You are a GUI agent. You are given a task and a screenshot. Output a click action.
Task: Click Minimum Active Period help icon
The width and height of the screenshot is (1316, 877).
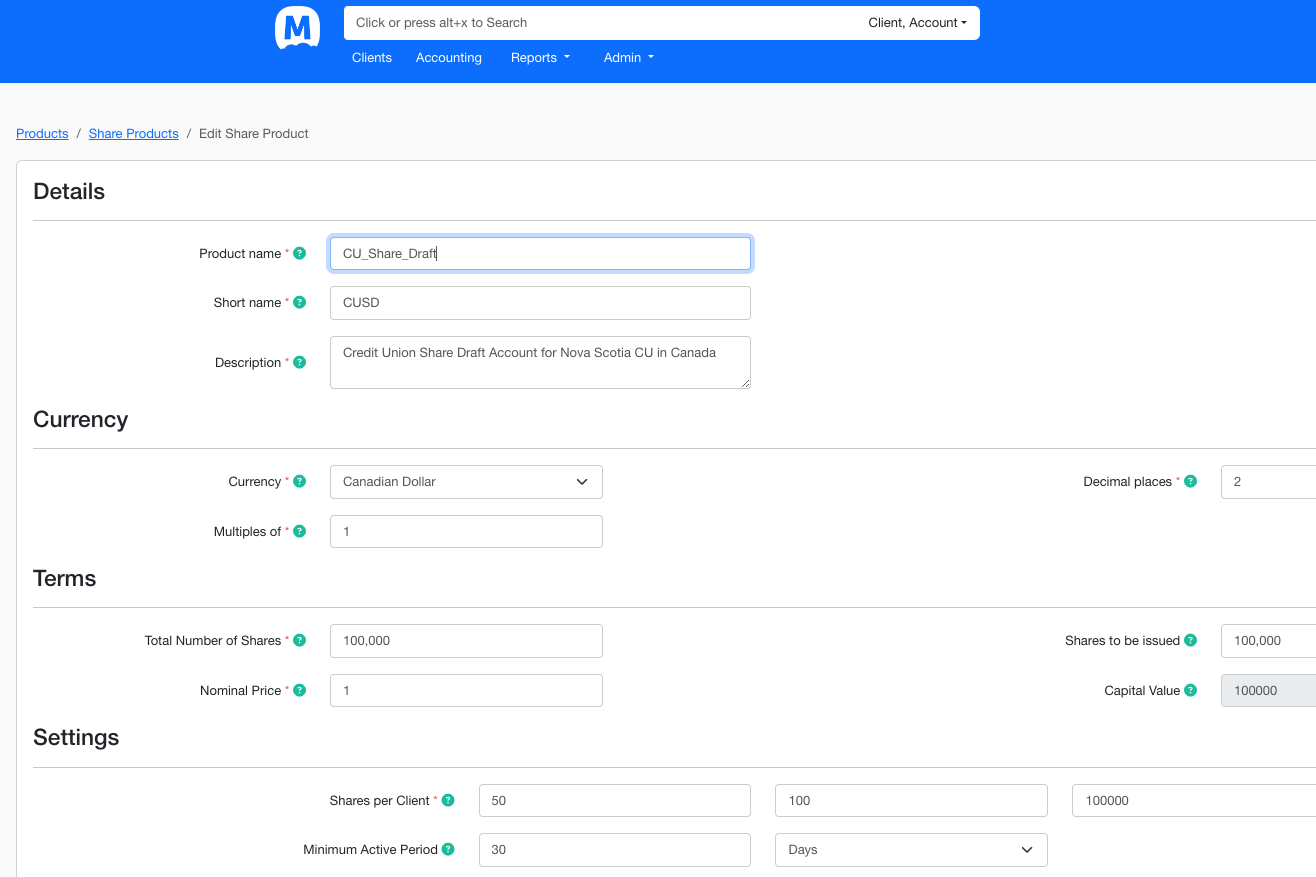[448, 850]
